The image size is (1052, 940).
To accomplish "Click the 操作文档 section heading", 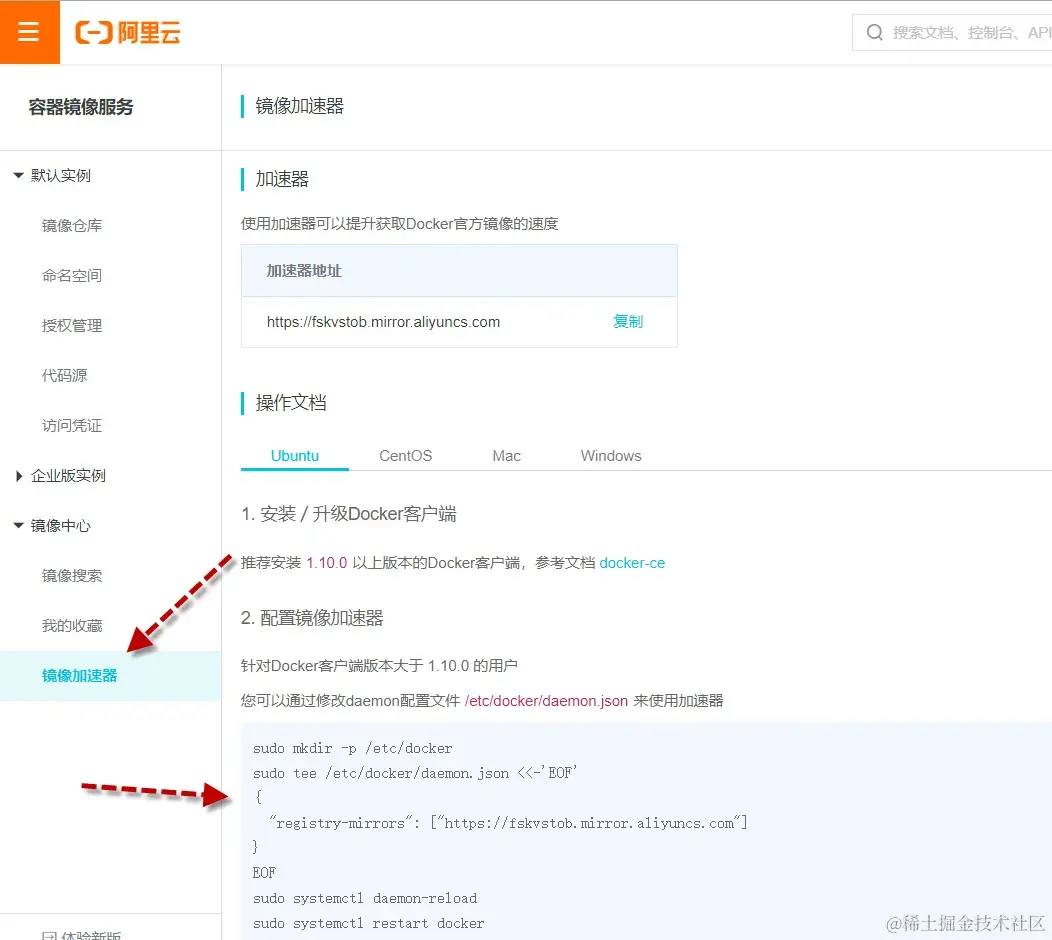I will [x=291, y=403].
